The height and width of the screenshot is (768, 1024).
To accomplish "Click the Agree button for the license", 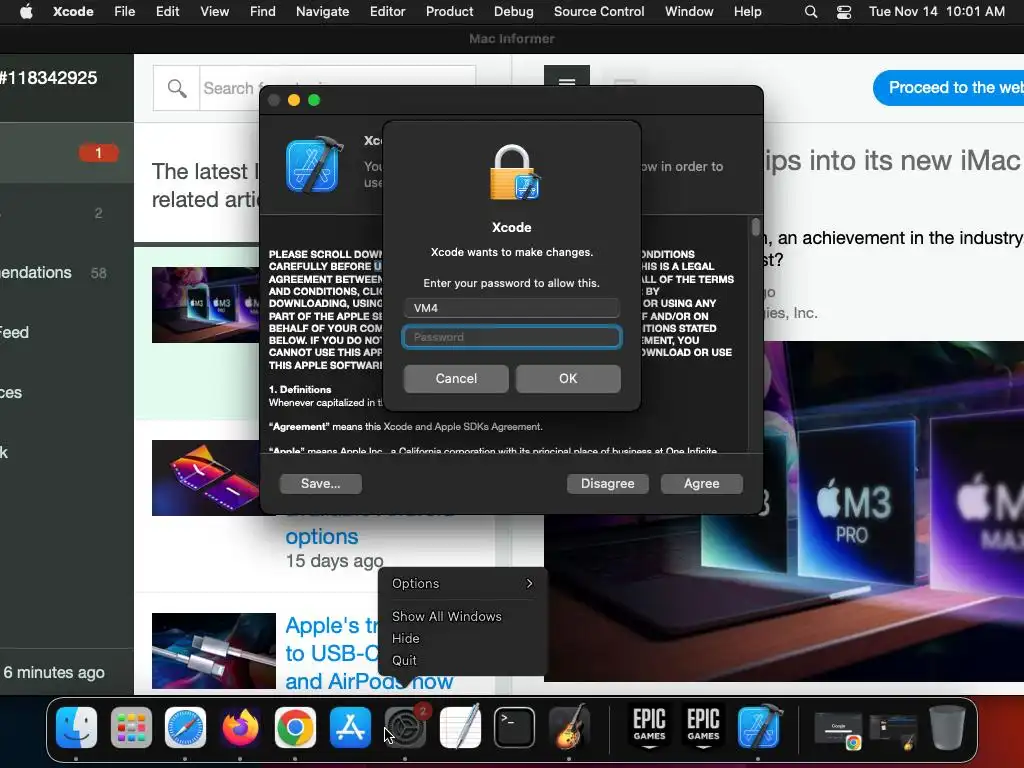I will click(701, 483).
